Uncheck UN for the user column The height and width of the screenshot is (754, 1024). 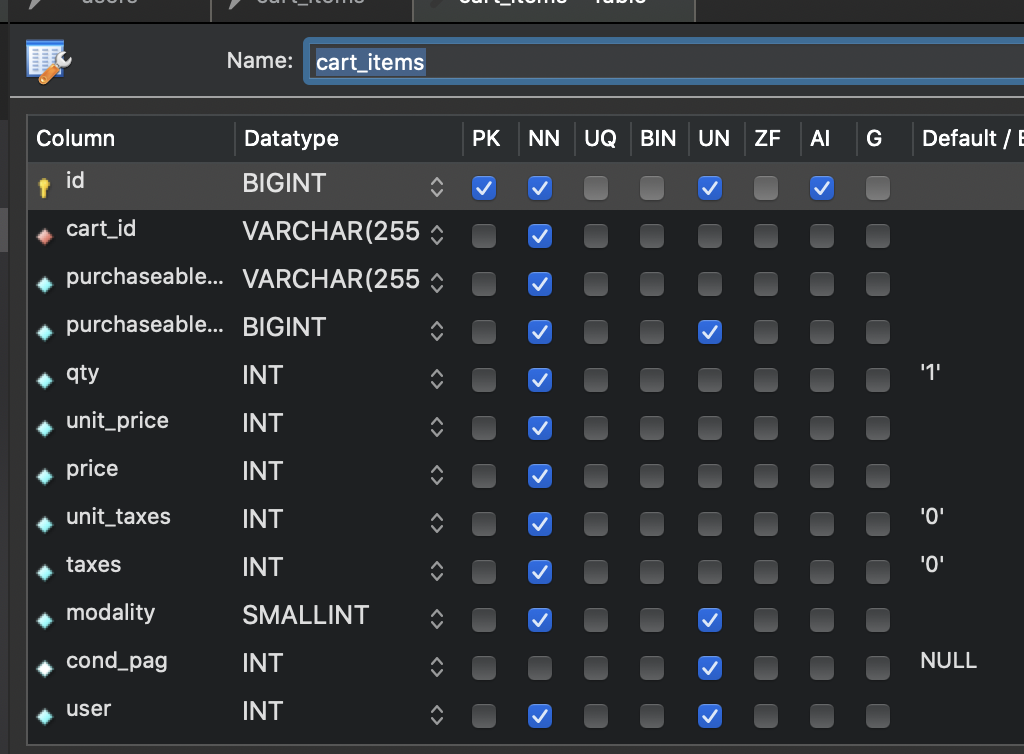pos(710,715)
